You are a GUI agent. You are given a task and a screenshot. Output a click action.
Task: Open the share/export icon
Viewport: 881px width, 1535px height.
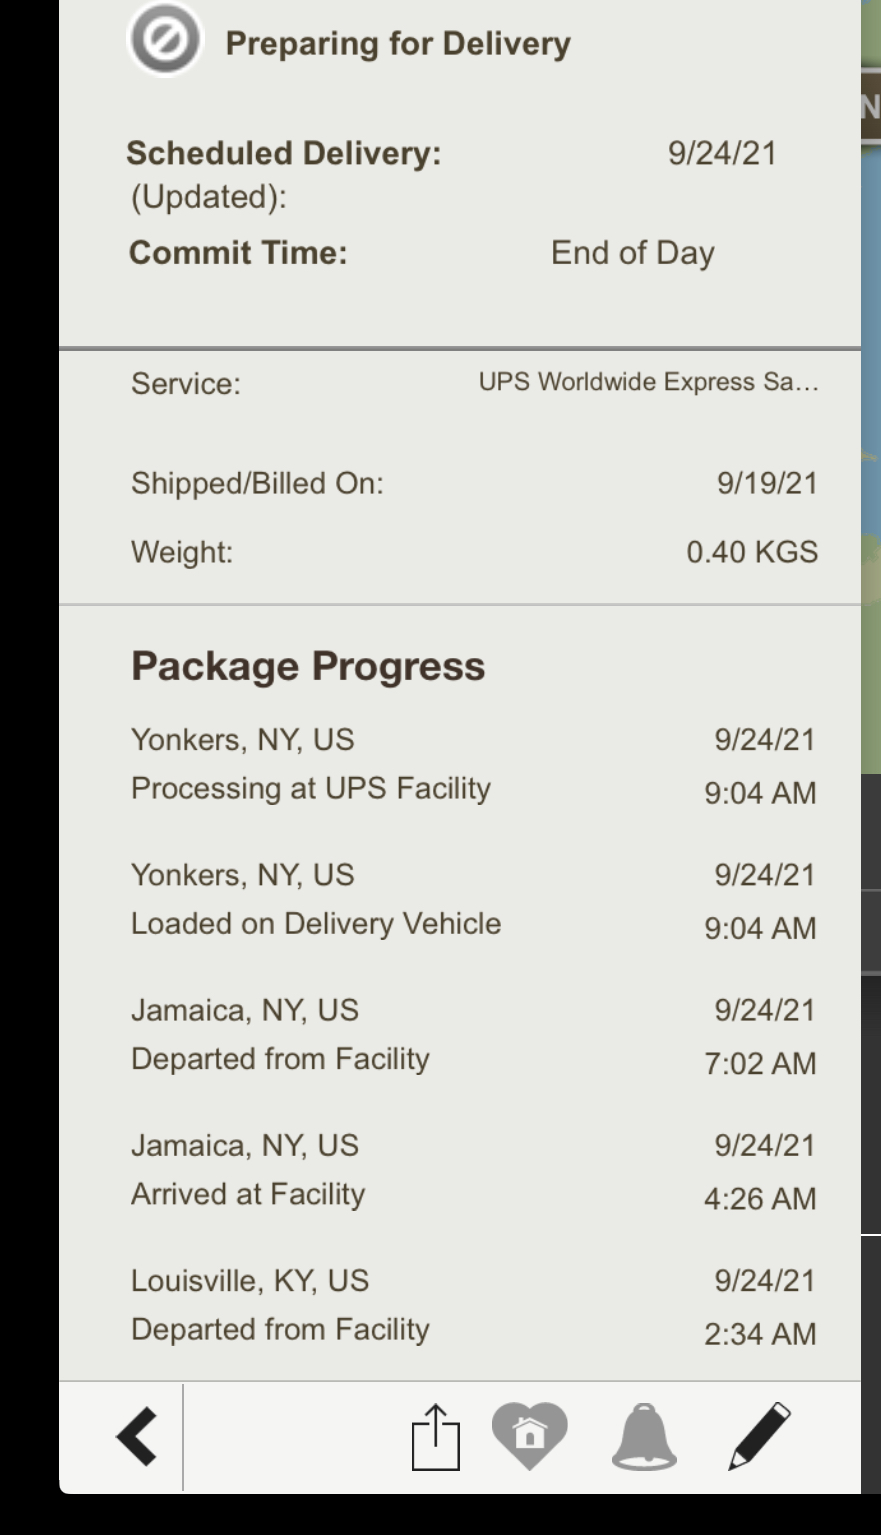[436, 1437]
